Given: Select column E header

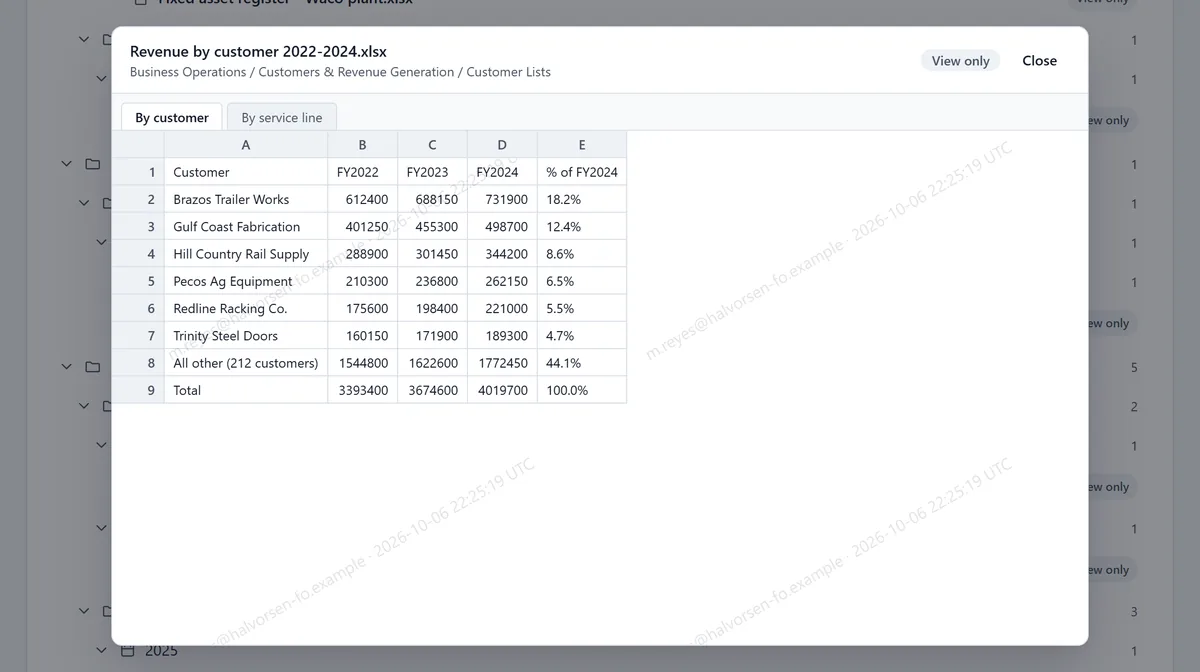Looking at the screenshot, I should pyautogui.click(x=582, y=145).
